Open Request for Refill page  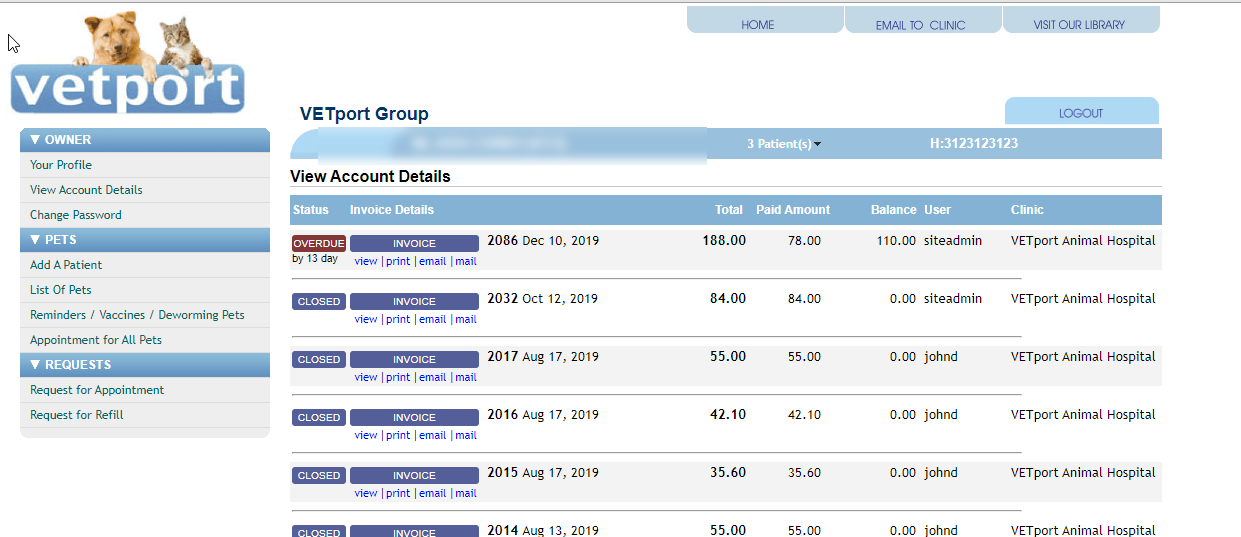coord(77,415)
